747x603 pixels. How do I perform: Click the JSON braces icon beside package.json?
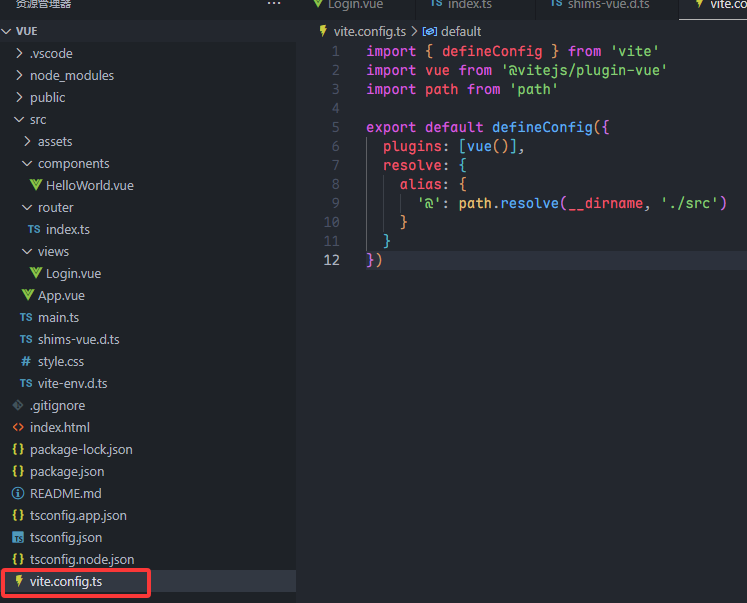(x=18, y=471)
